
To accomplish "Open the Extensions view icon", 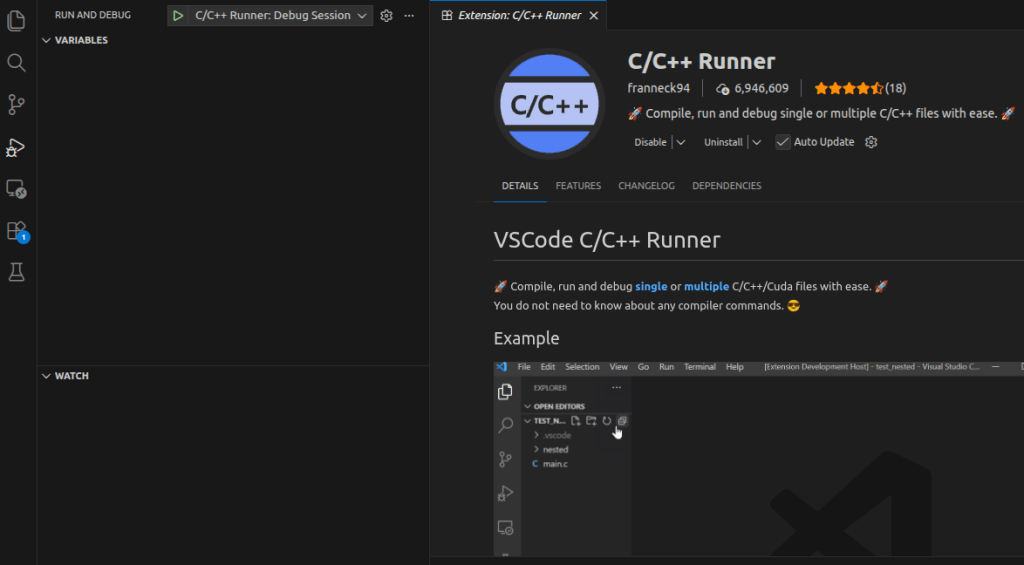I will click(16, 230).
